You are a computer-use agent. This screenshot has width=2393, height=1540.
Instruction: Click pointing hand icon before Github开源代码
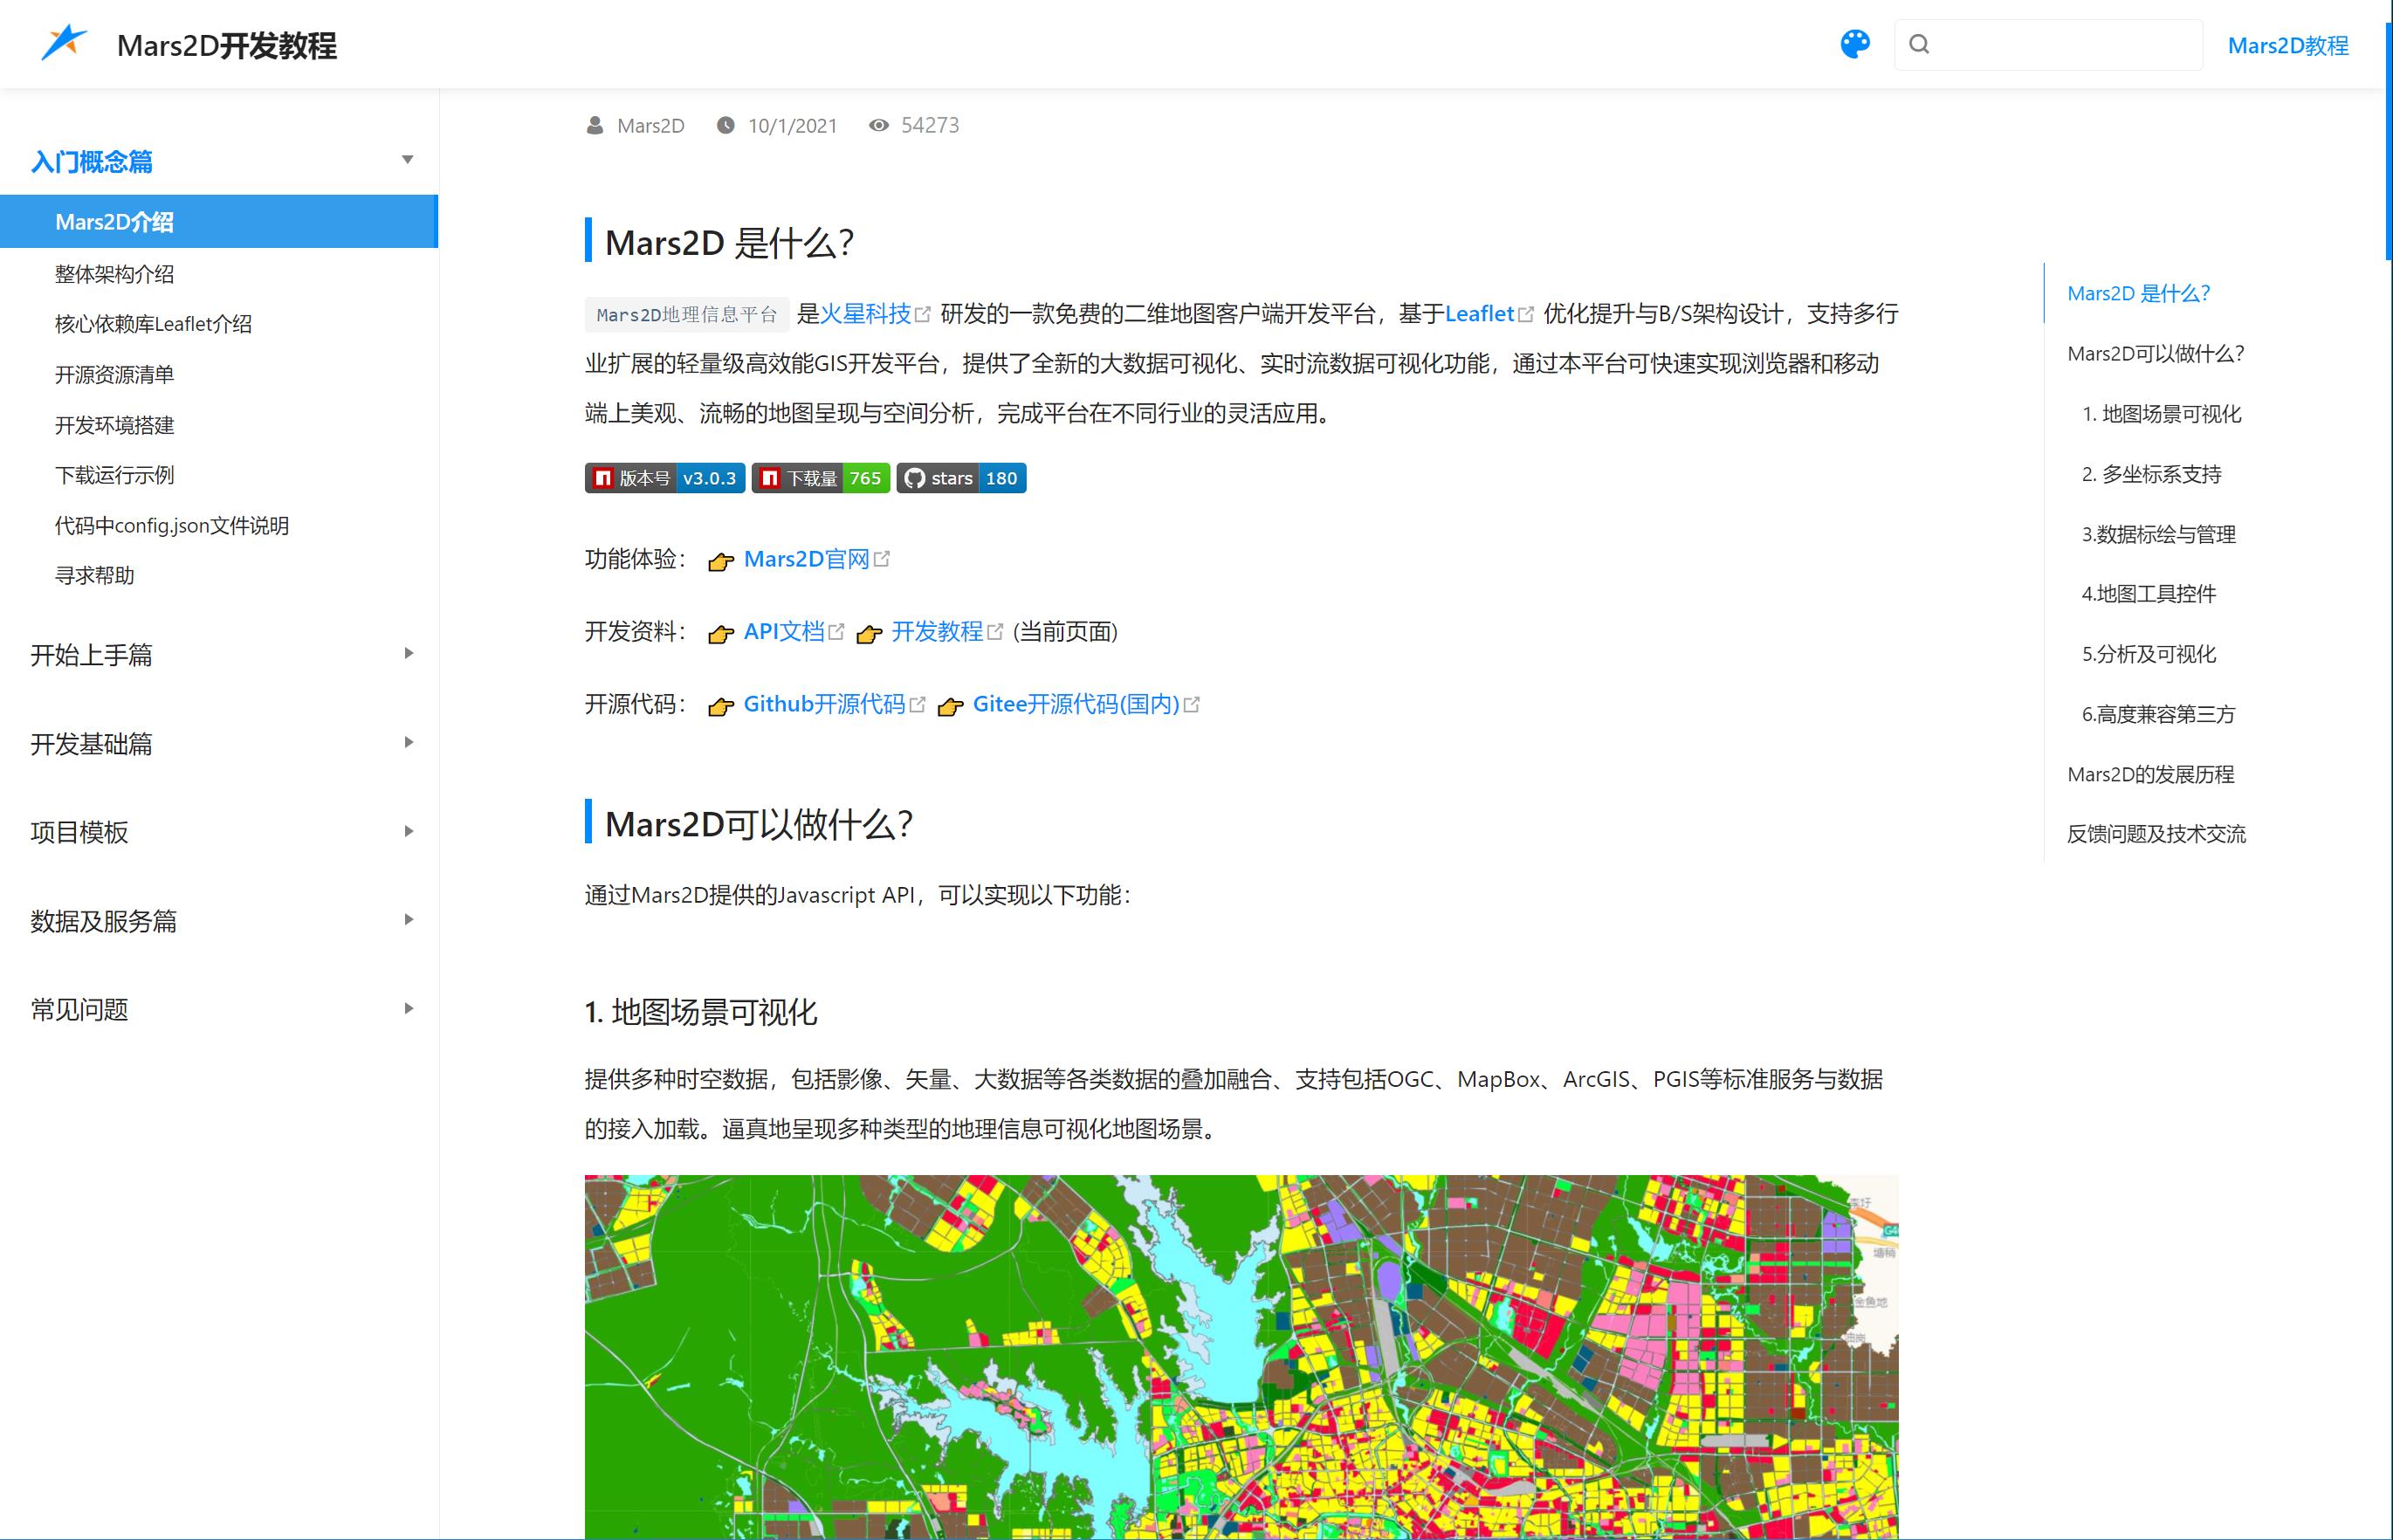pos(721,707)
